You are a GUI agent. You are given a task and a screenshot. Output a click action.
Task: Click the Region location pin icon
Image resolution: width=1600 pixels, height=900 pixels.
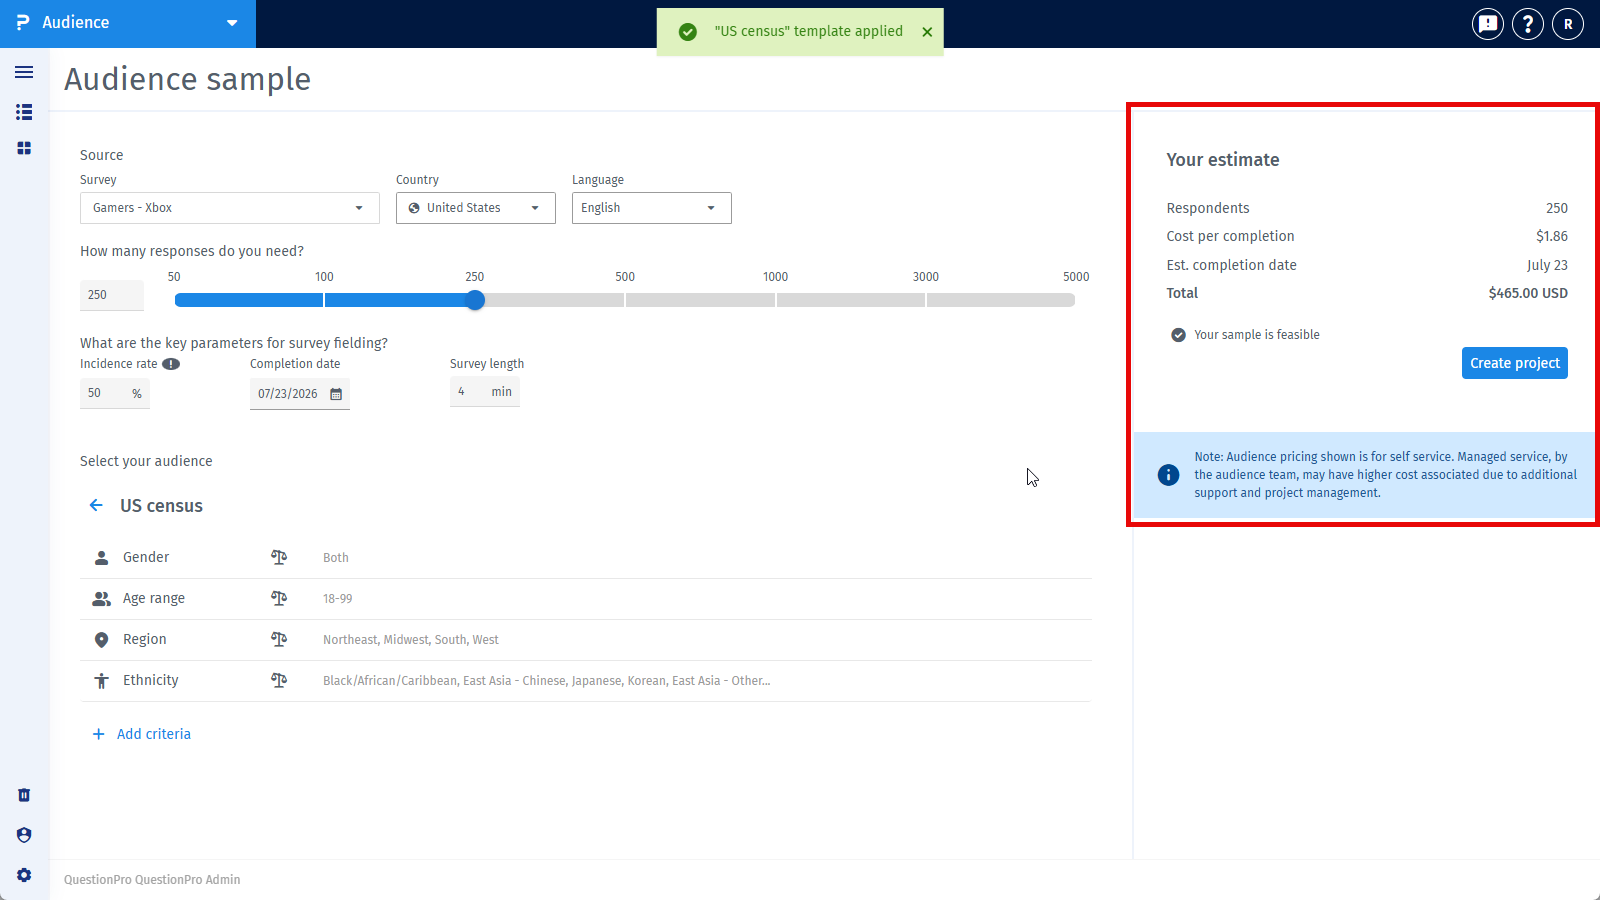point(101,640)
